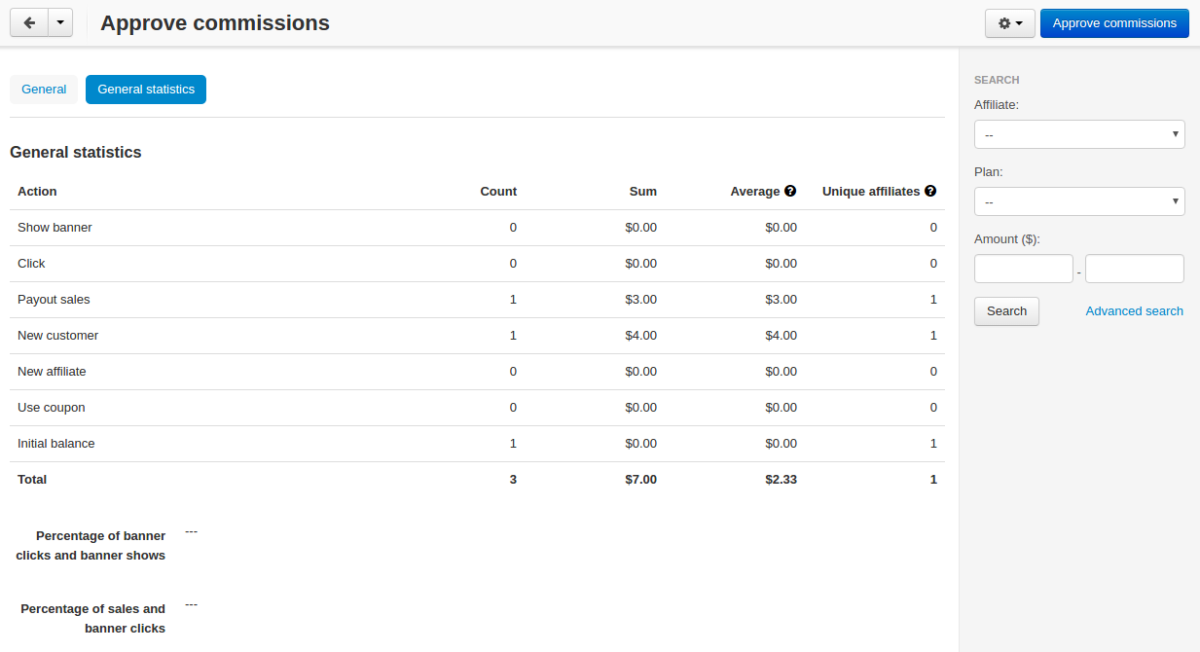Focus the maximum Amount input field
1200x652 pixels.
pyautogui.click(x=1134, y=269)
